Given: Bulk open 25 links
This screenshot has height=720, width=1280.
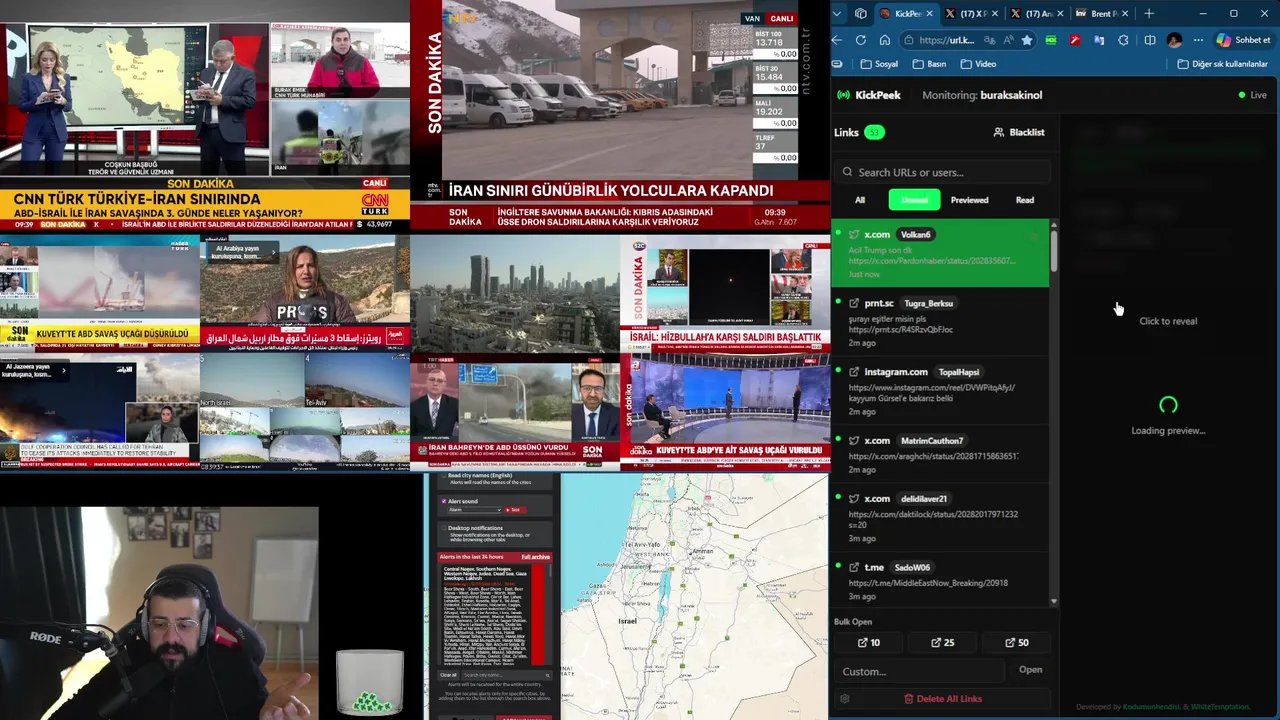Looking at the screenshot, I should pos(942,643).
